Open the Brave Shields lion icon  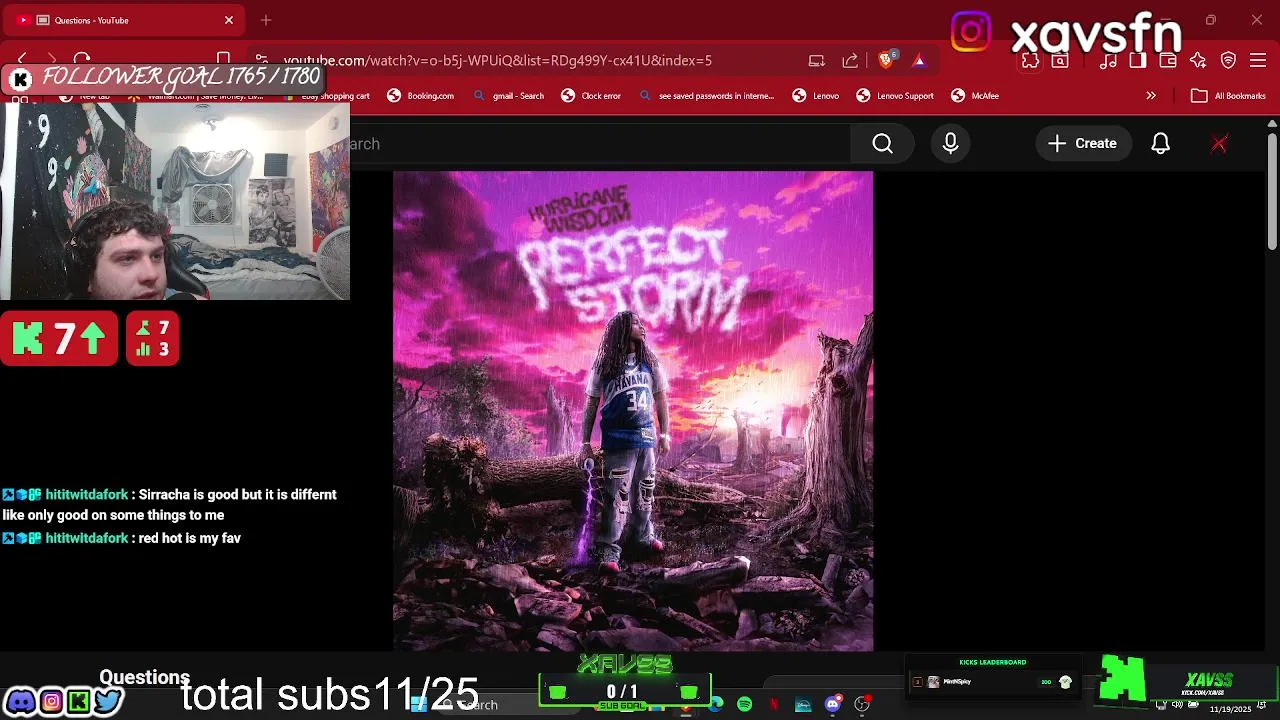click(886, 60)
